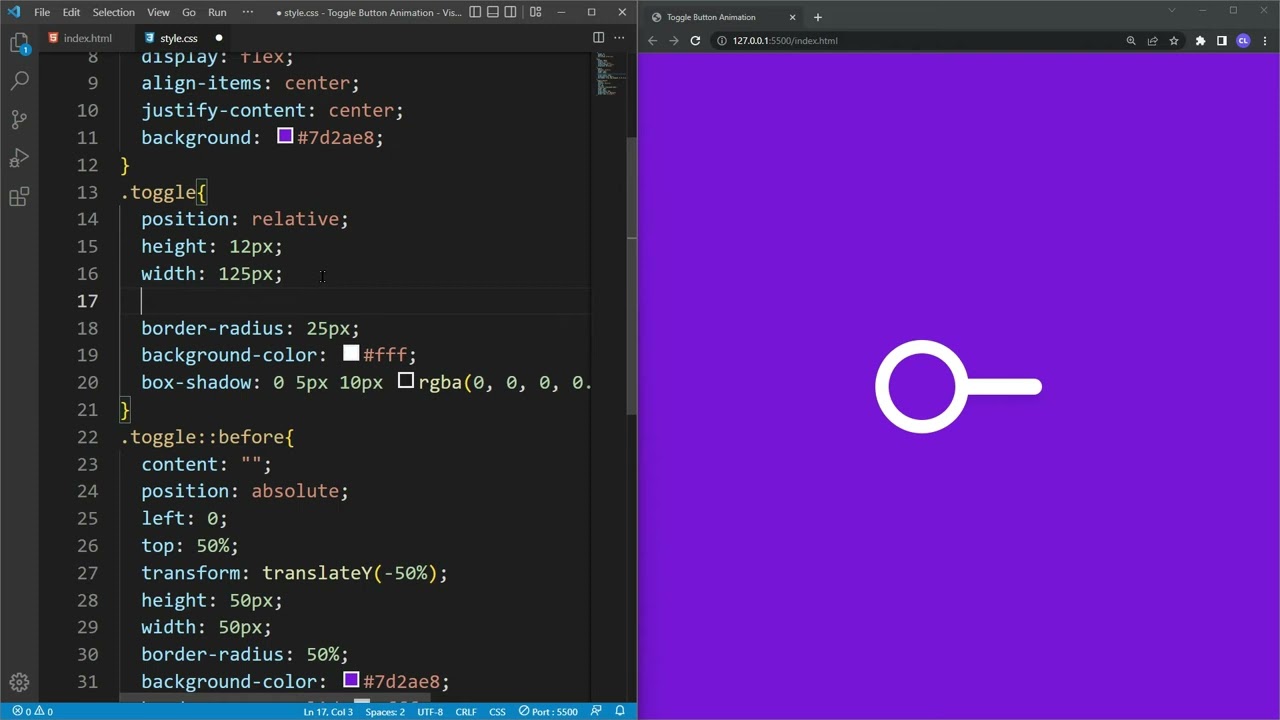Open the Search view in activity bar
1280x720 pixels.
pyautogui.click(x=19, y=81)
